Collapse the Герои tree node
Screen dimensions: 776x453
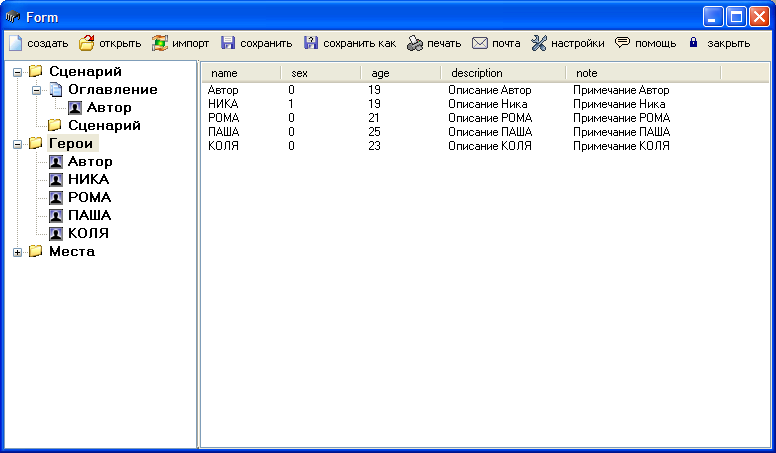(x=18, y=144)
